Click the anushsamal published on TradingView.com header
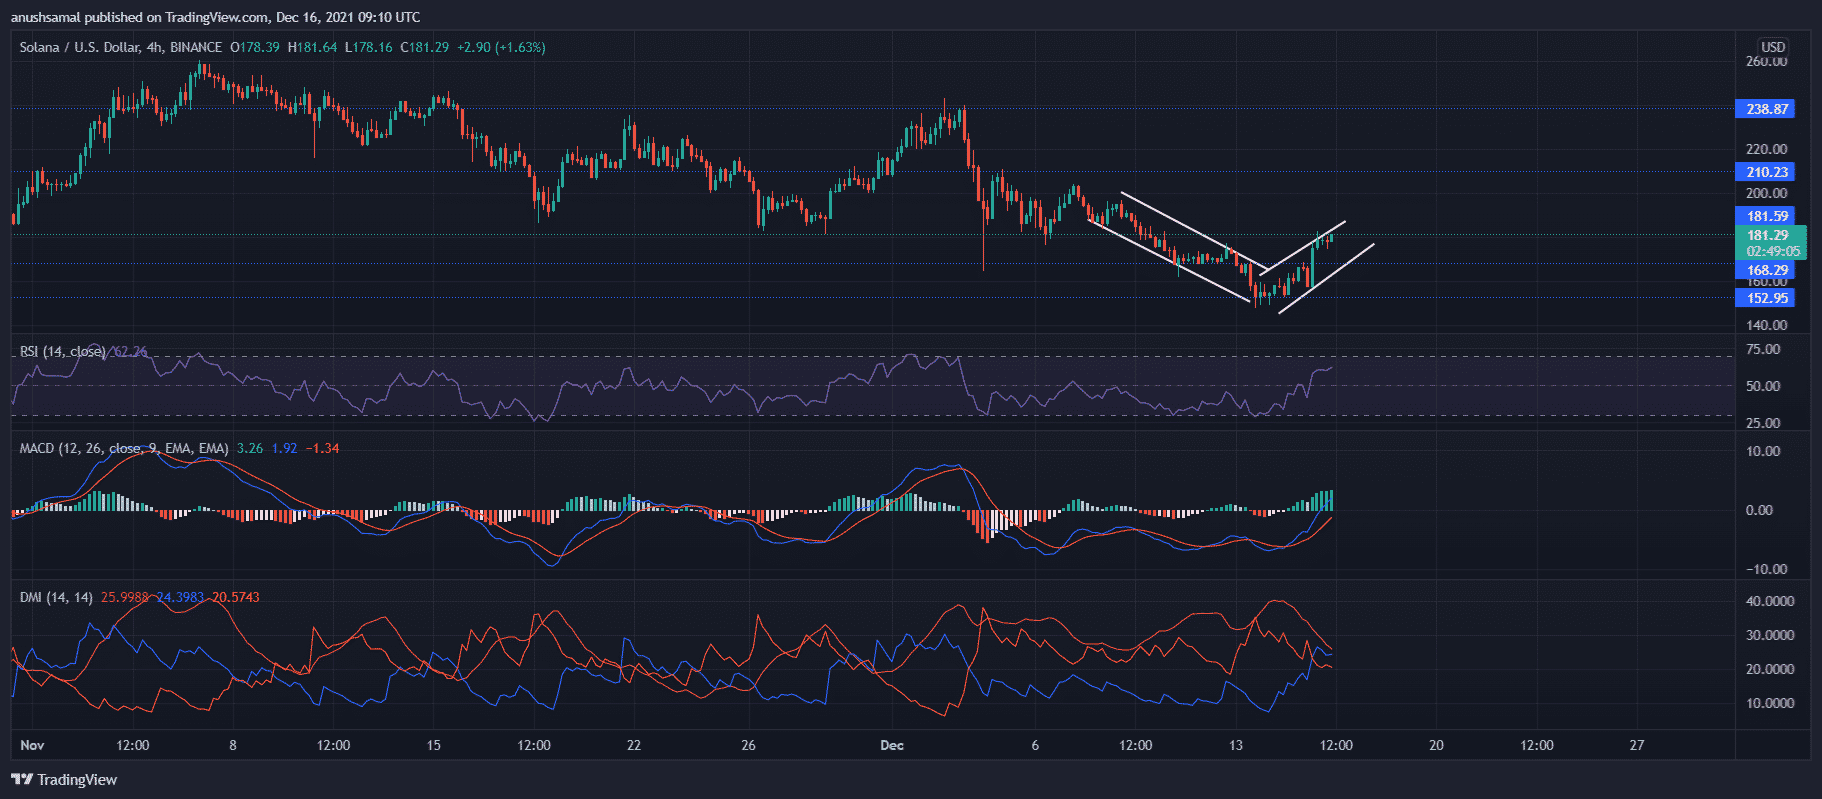 click(215, 17)
